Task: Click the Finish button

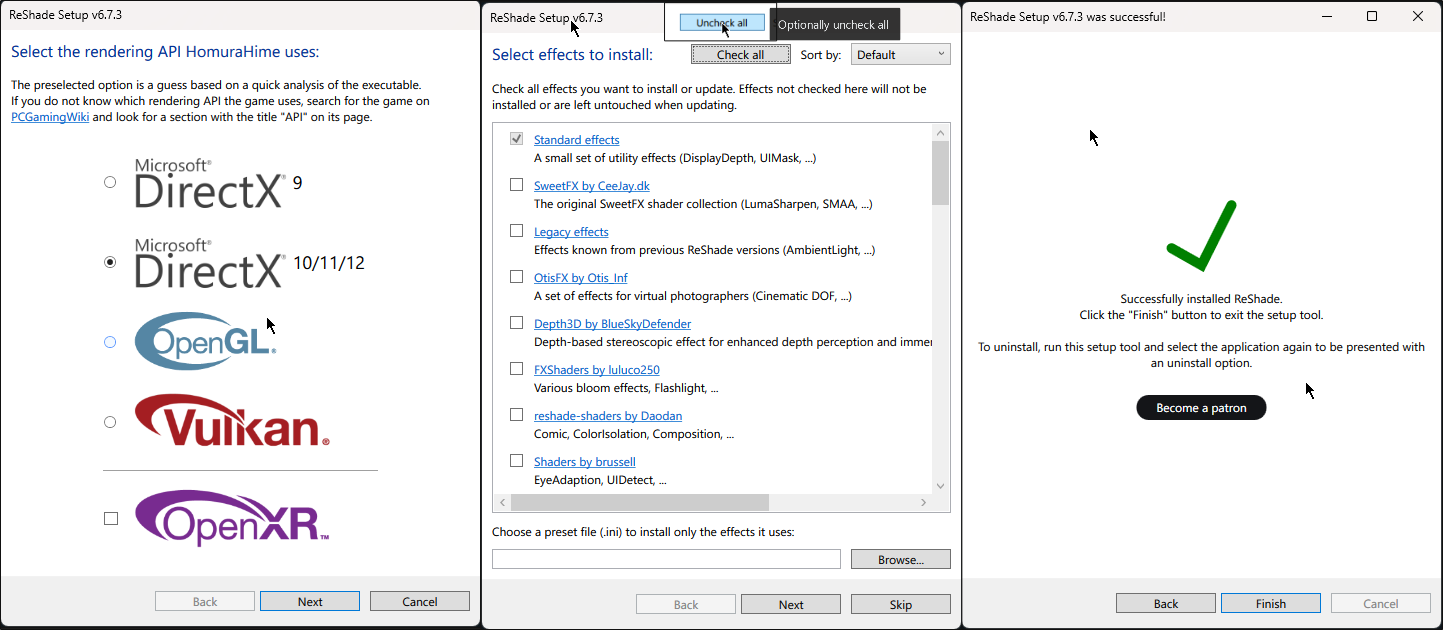Action: [1271, 603]
